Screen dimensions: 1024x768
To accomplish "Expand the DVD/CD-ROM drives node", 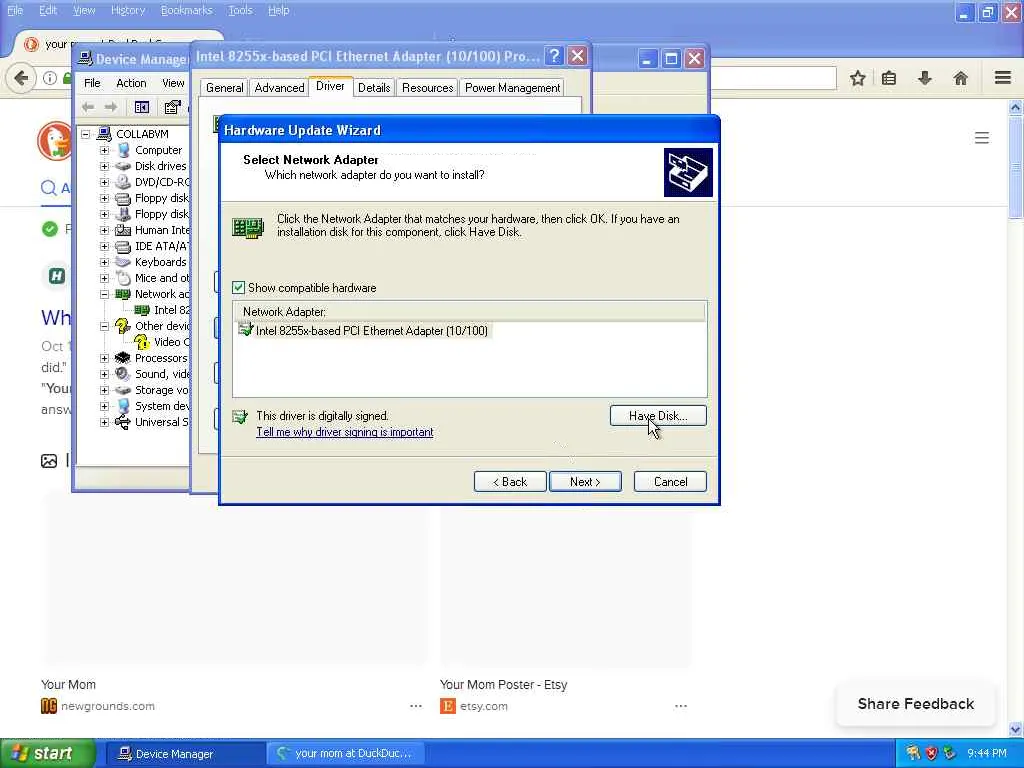I will click(104, 182).
